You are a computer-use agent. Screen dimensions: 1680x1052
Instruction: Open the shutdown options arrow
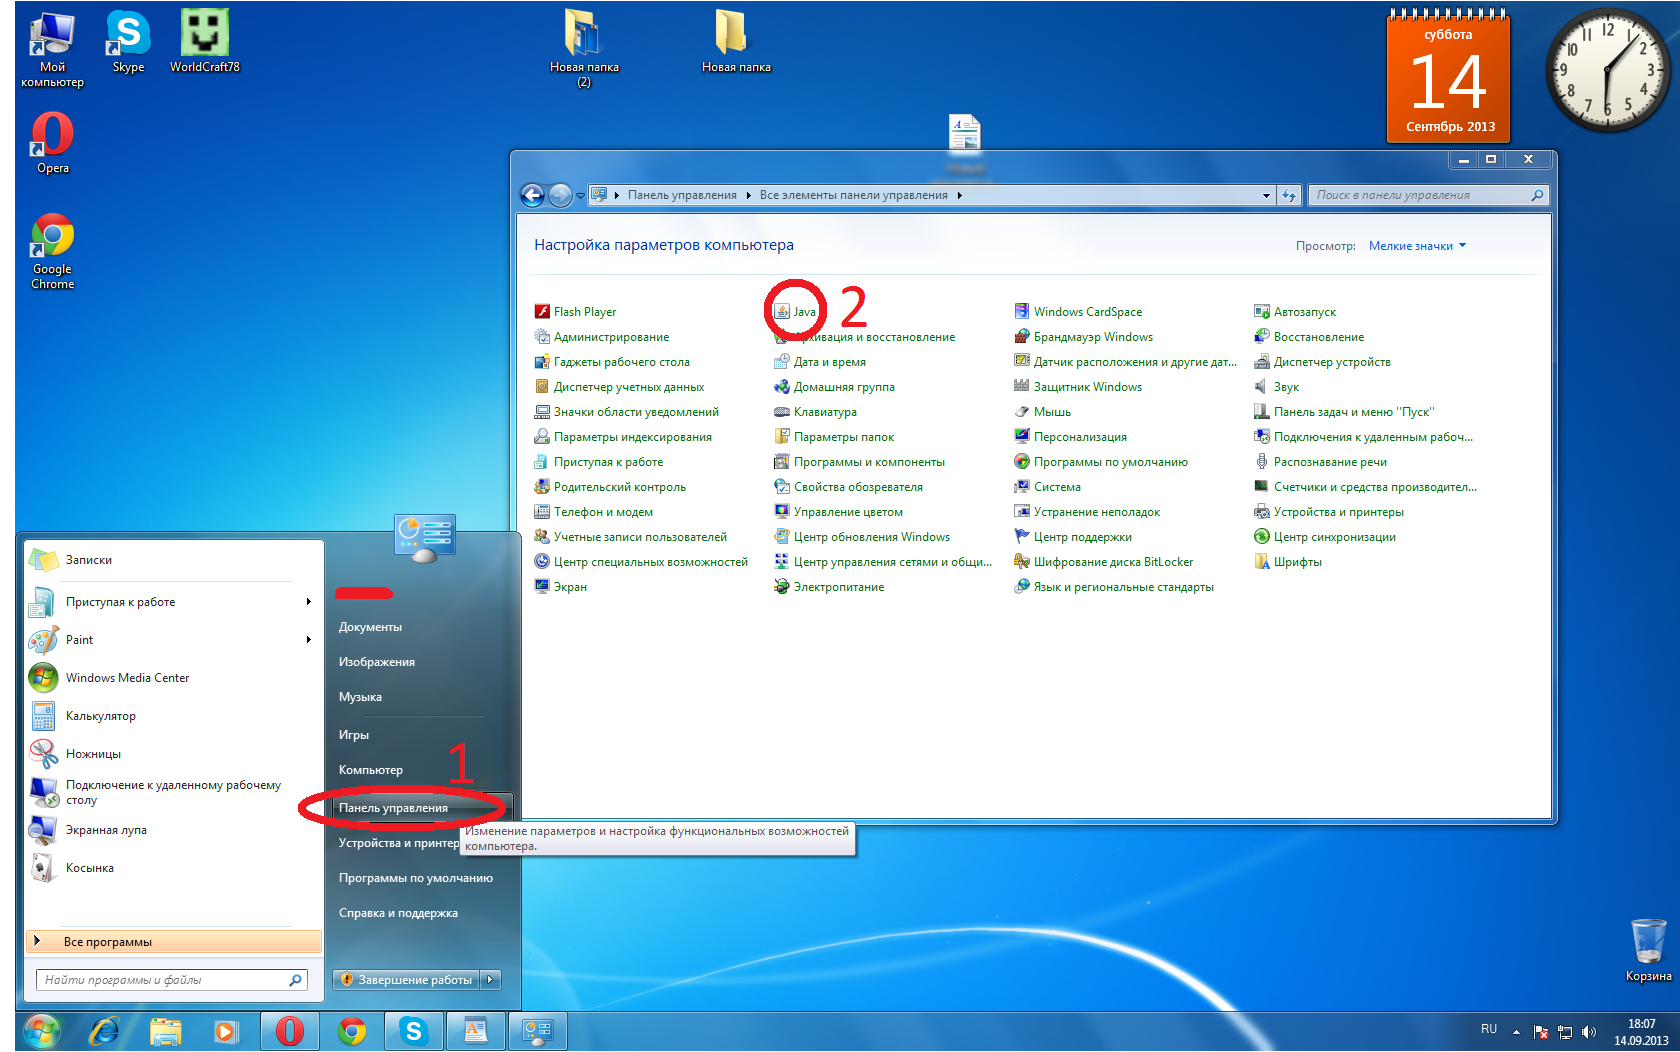pyautogui.click(x=490, y=980)
